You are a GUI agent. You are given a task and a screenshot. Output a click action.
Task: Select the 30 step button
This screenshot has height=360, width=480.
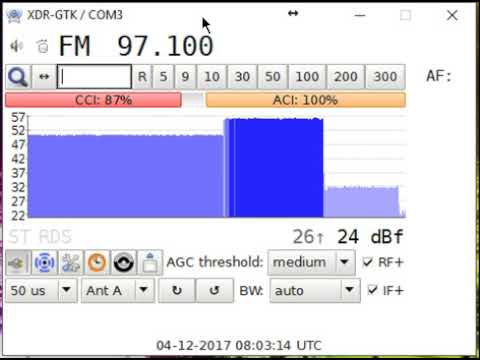(x=242, y=77)
